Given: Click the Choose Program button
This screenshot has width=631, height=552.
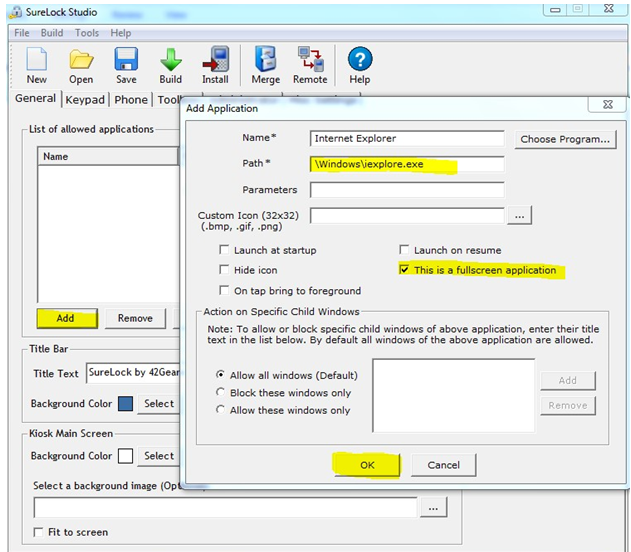Looking at the screenshot, I should (565, 139).
